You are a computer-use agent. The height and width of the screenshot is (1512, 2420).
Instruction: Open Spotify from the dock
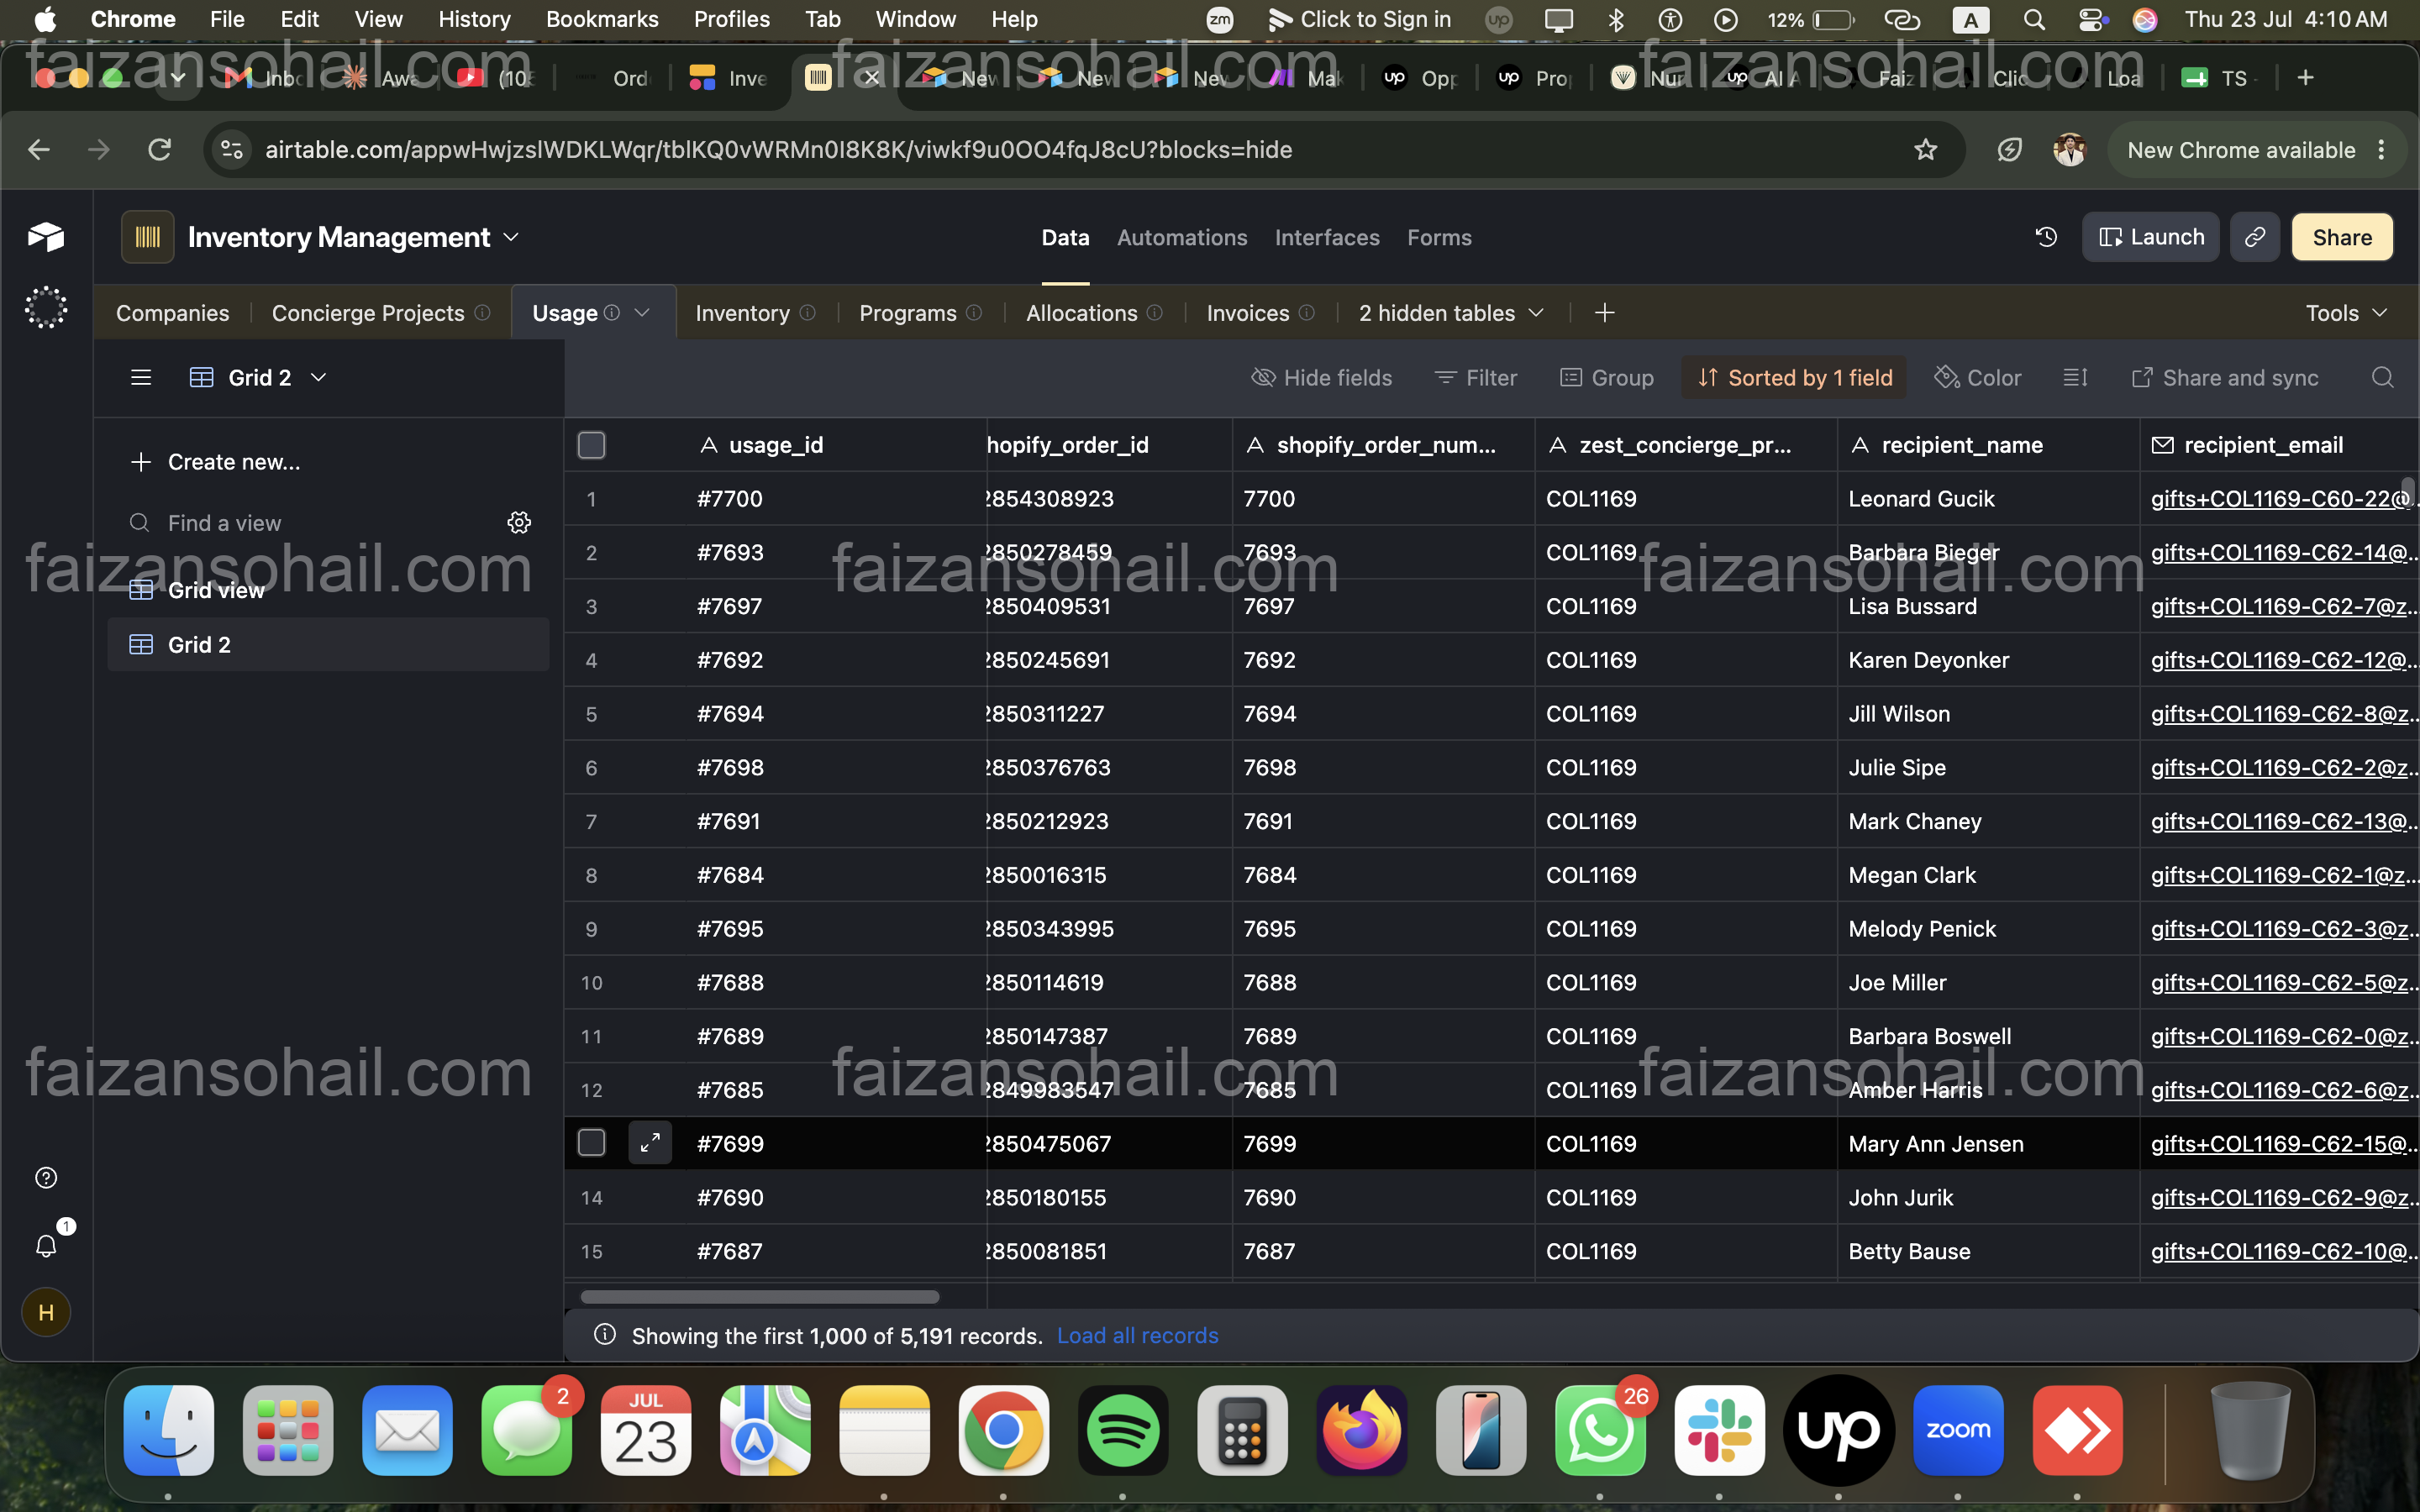click(1122, 1430)
